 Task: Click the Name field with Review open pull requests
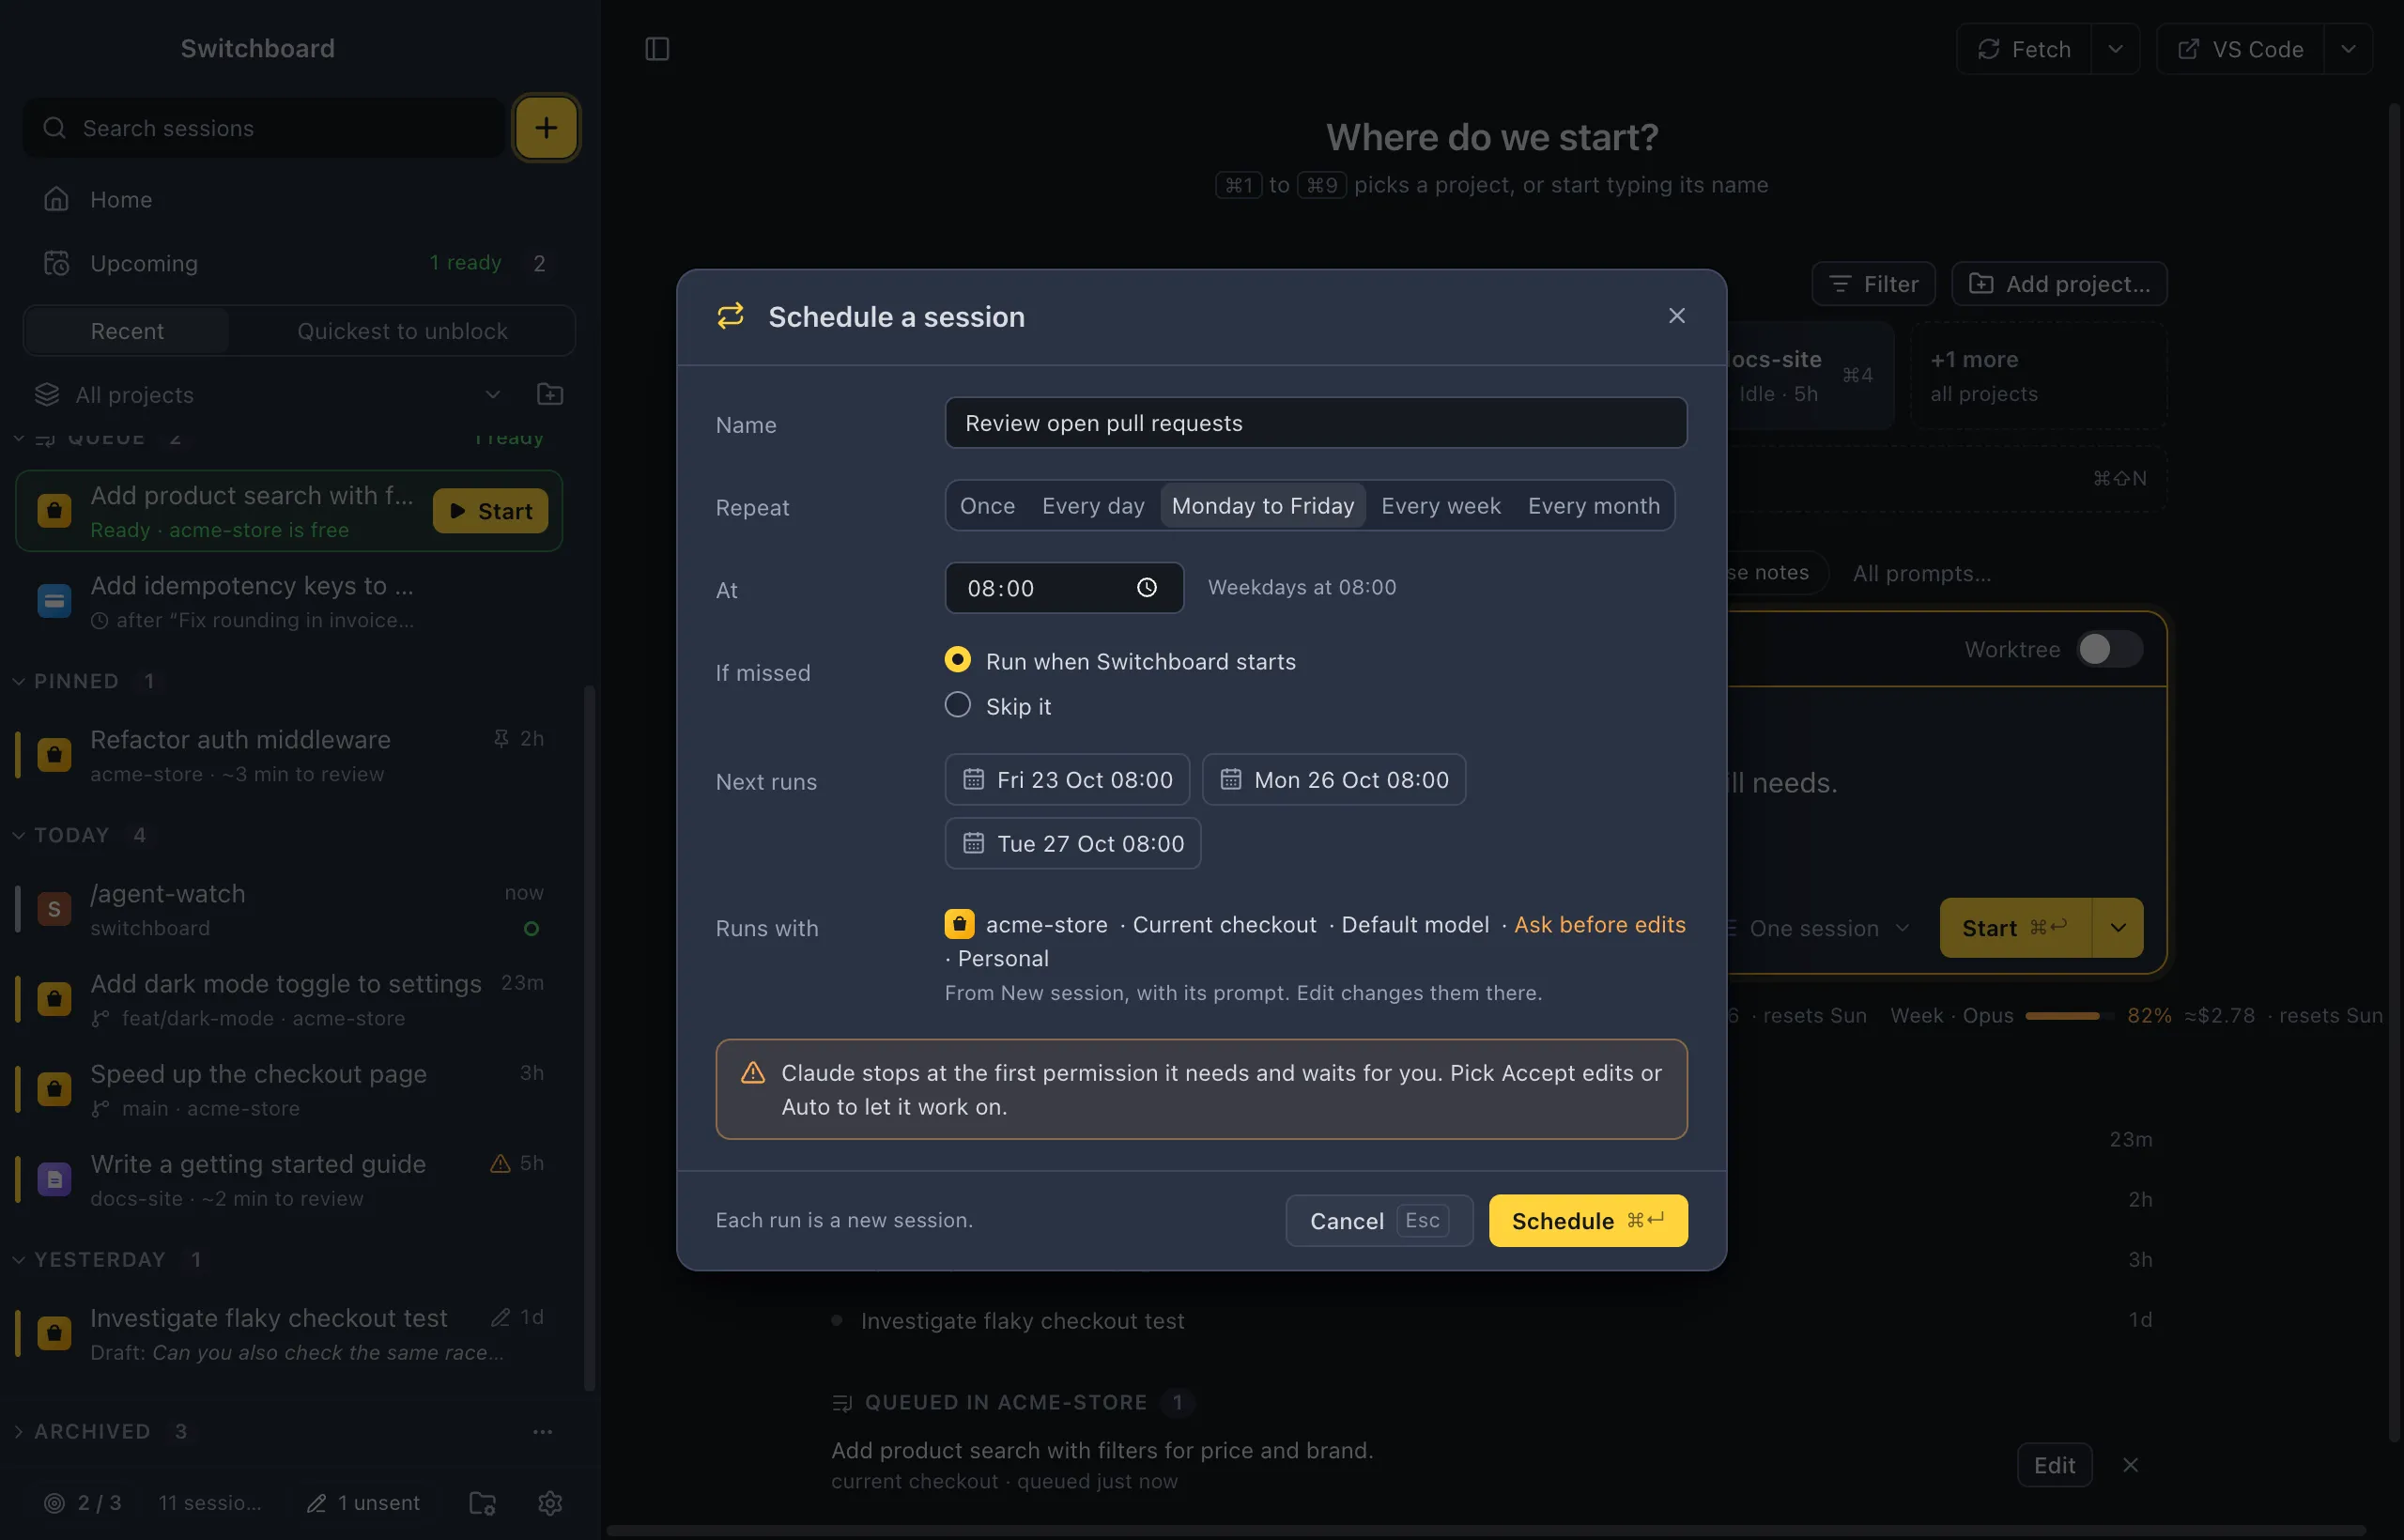(1316, 423)
